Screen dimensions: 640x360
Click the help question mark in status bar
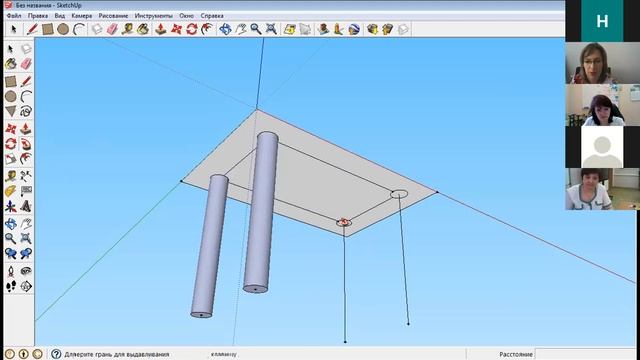pos(56,354)
